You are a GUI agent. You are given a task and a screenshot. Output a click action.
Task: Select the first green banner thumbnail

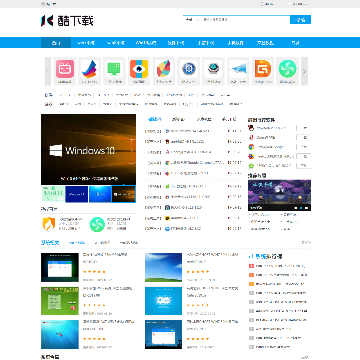(53, 194)
